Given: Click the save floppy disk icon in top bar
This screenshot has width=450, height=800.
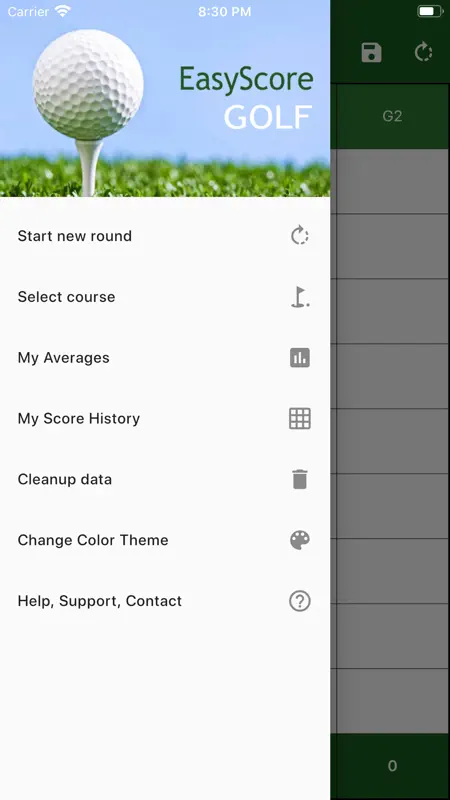Looking at the screenshot, I should 371,53.
